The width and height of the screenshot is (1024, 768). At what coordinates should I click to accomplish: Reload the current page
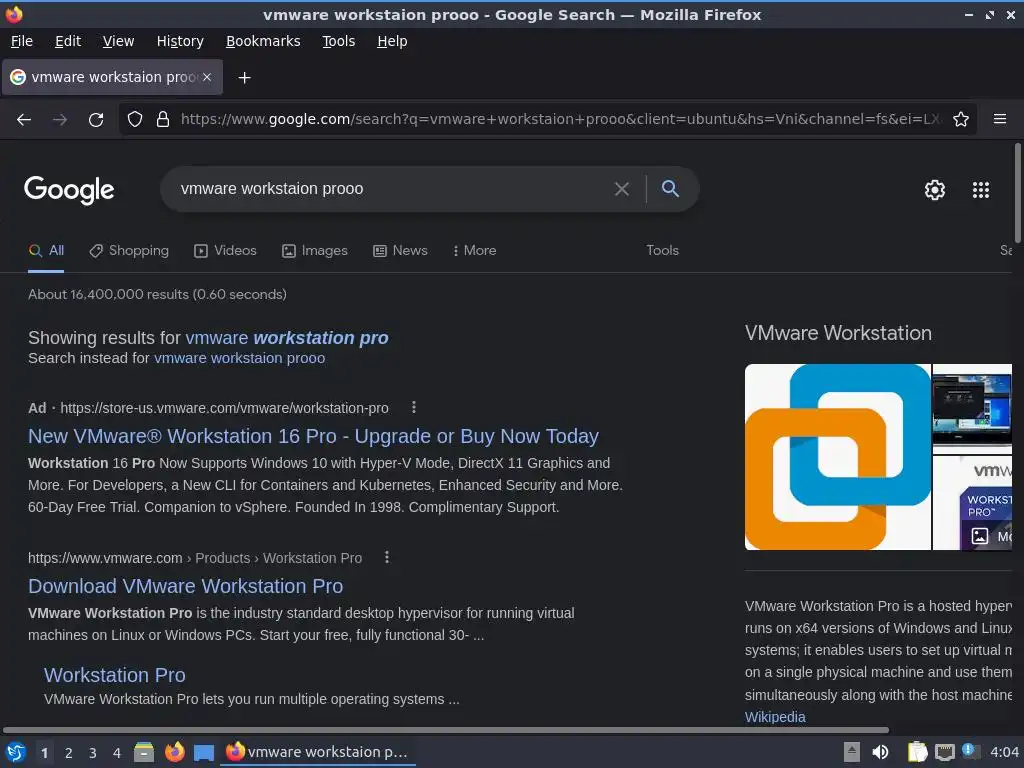coord(96,120)
